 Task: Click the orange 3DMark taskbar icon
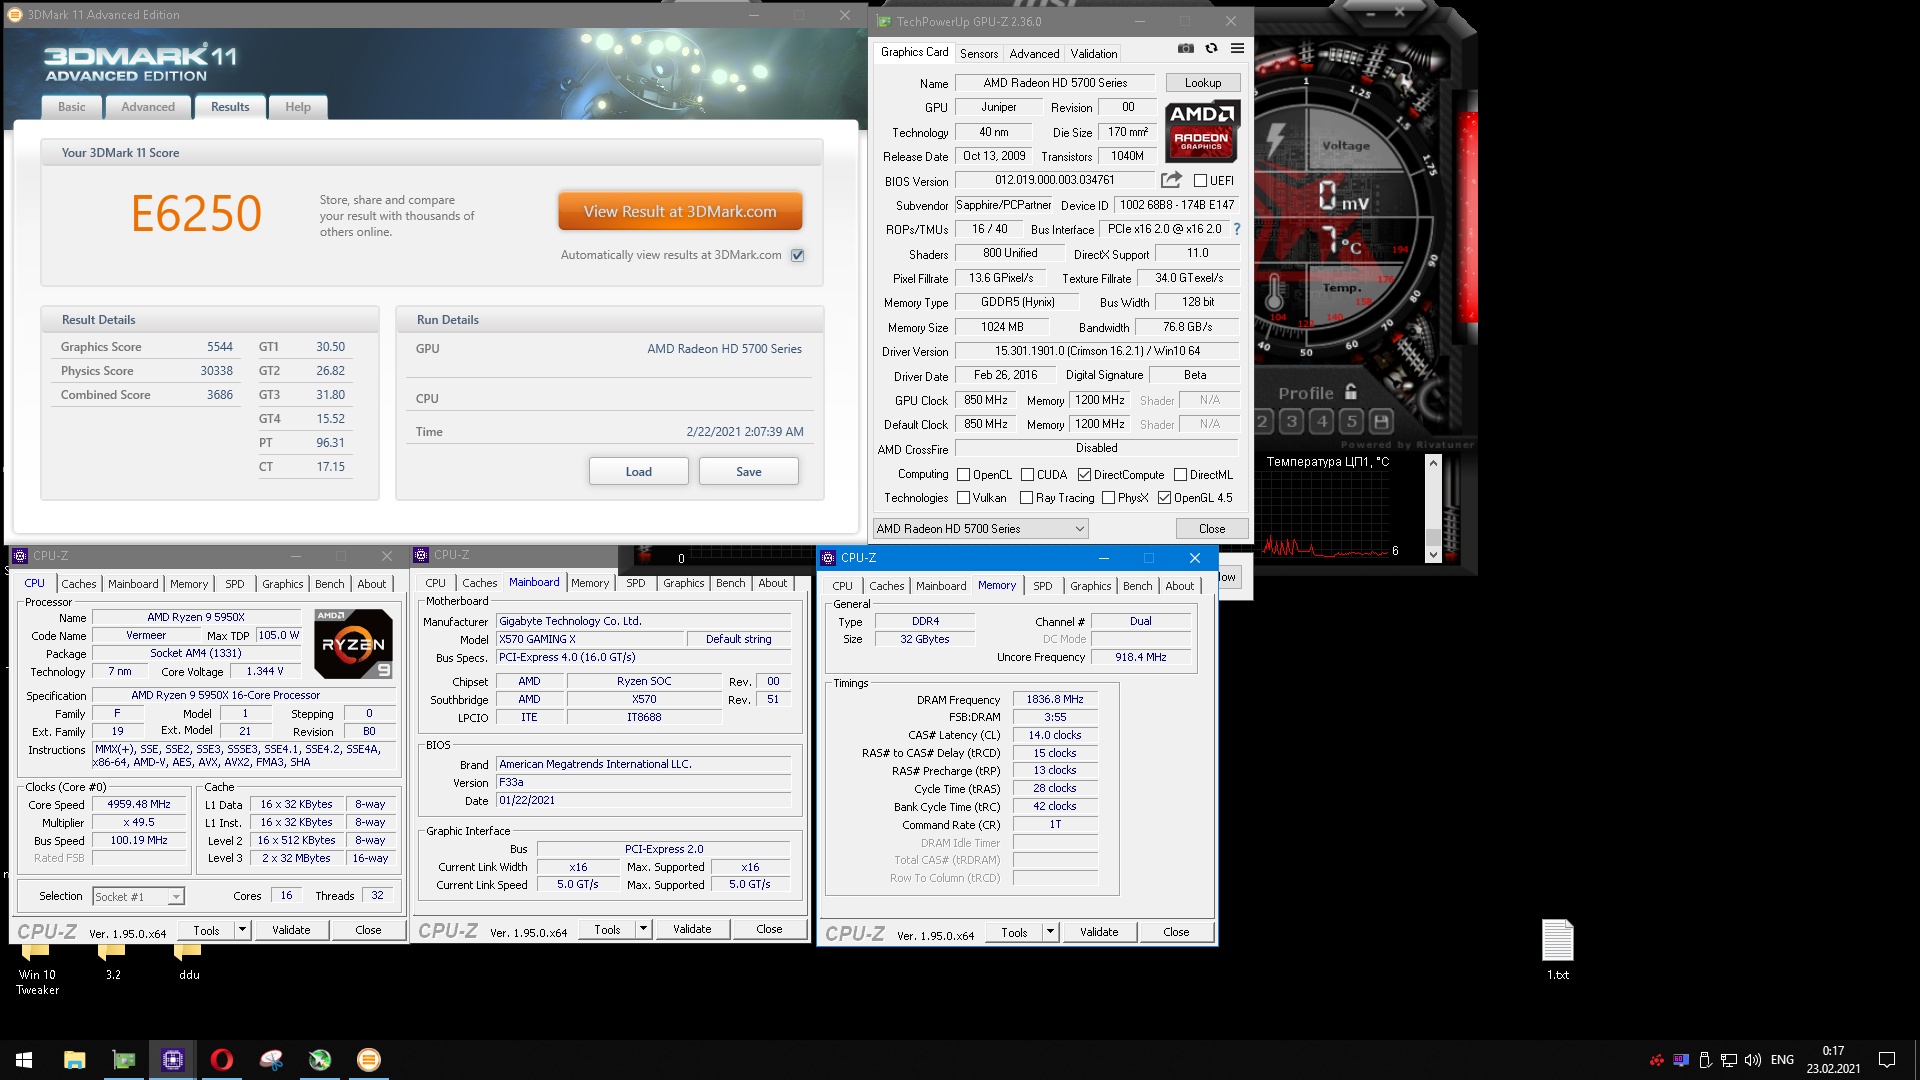(369, 1060)
